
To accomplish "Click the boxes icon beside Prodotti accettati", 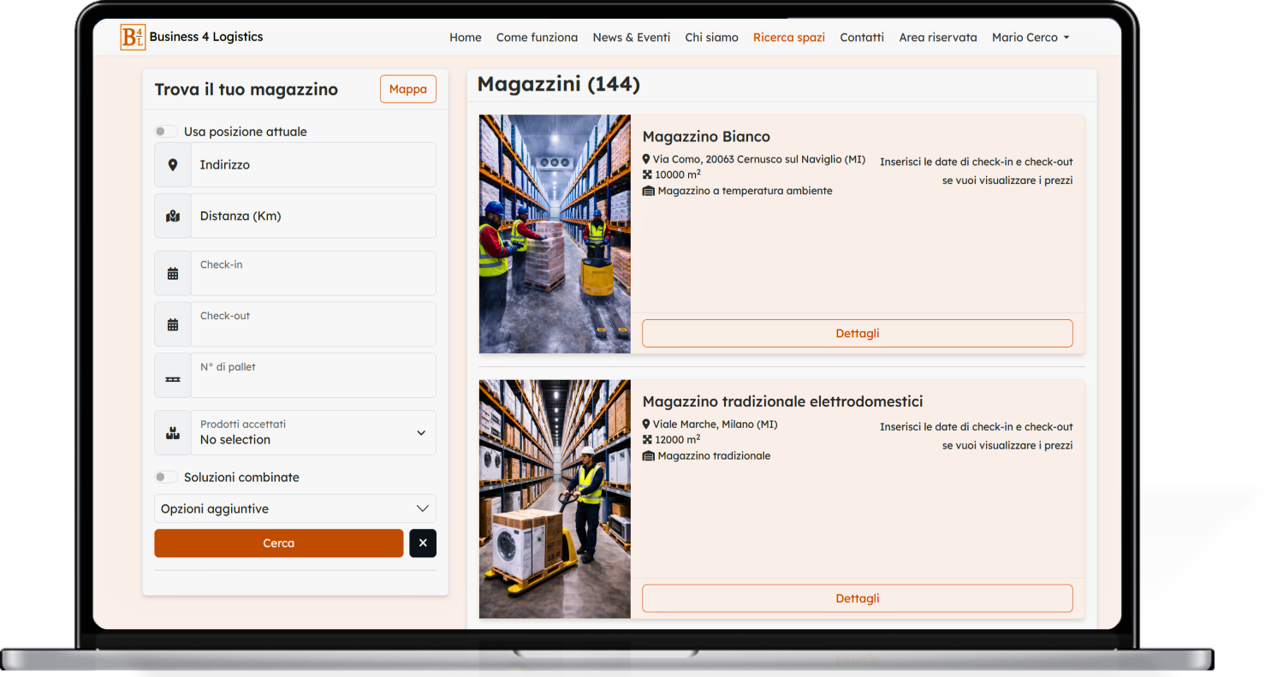I will click(173, 433).
